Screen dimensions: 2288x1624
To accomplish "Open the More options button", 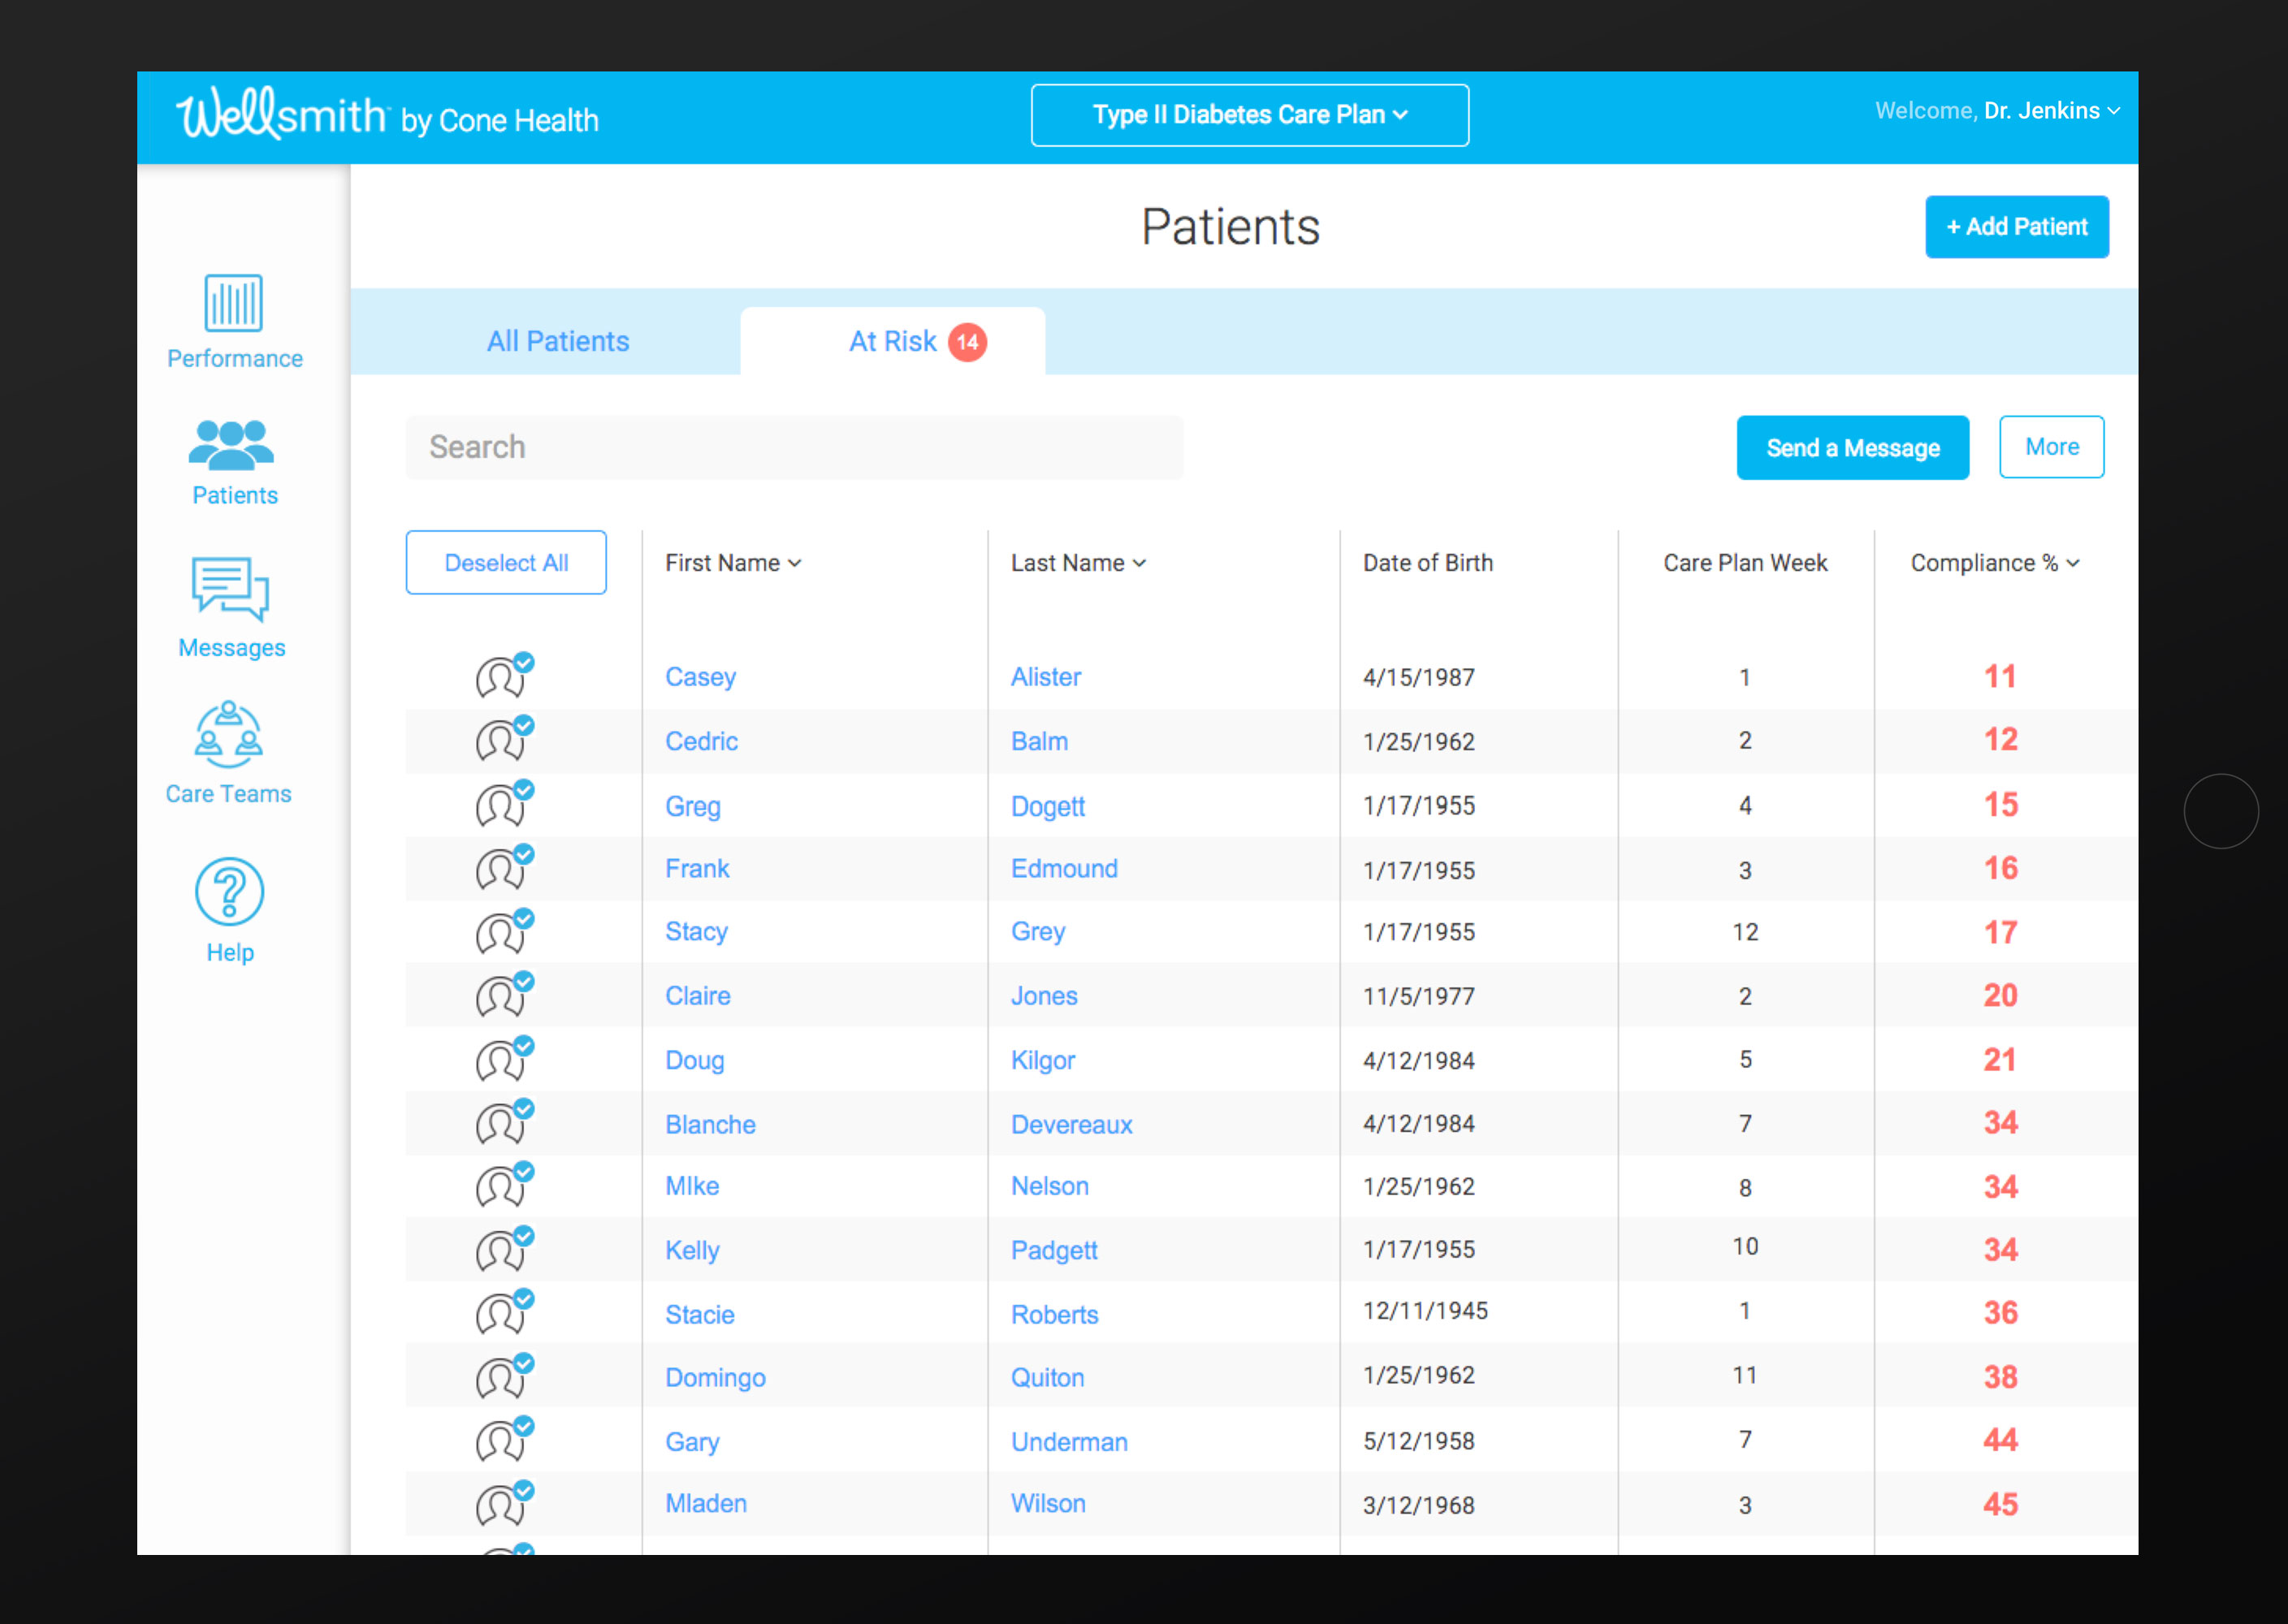I will tap(2051, 447).
